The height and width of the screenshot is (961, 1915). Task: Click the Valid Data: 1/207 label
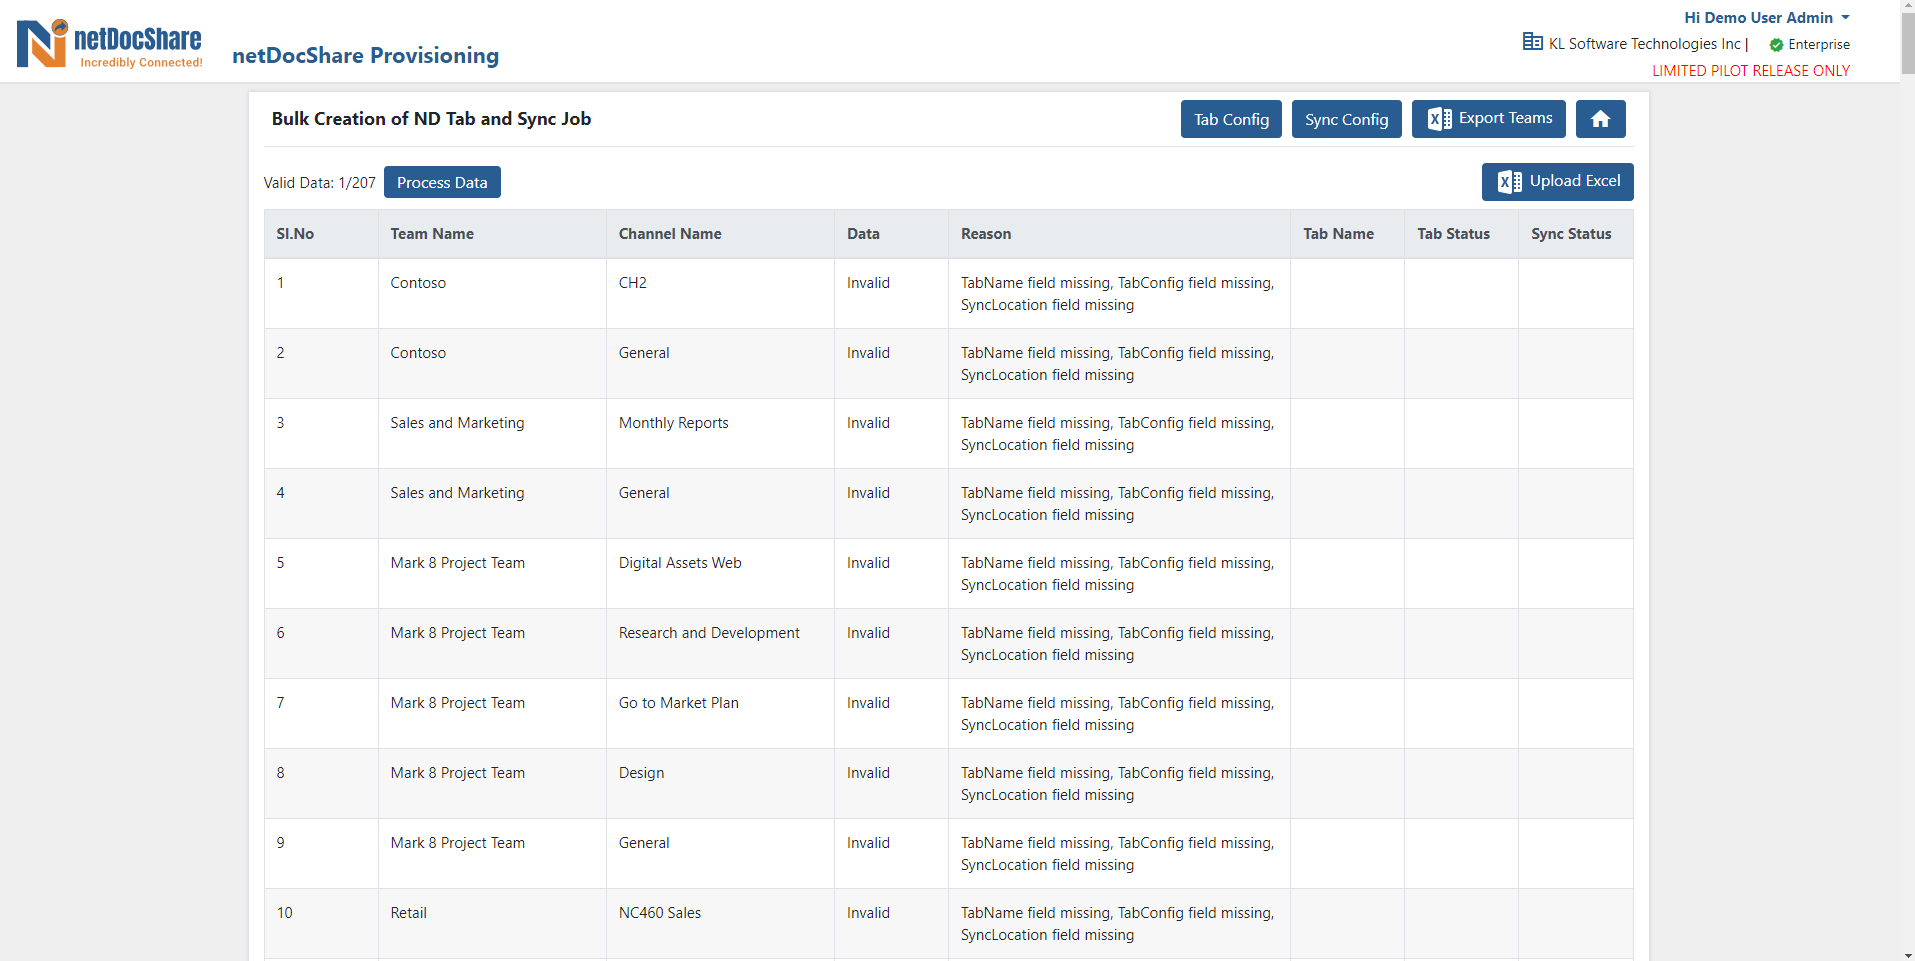point(319,183)
